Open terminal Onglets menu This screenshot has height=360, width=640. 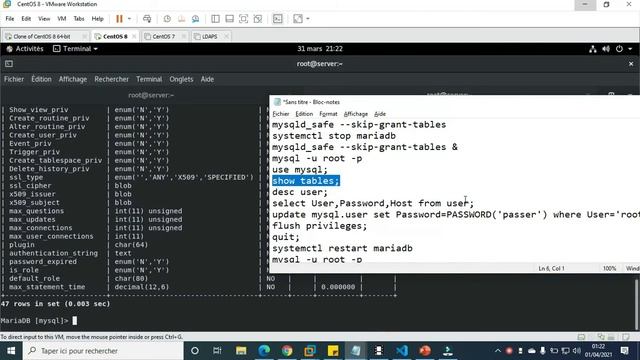(x=181, y=79)
